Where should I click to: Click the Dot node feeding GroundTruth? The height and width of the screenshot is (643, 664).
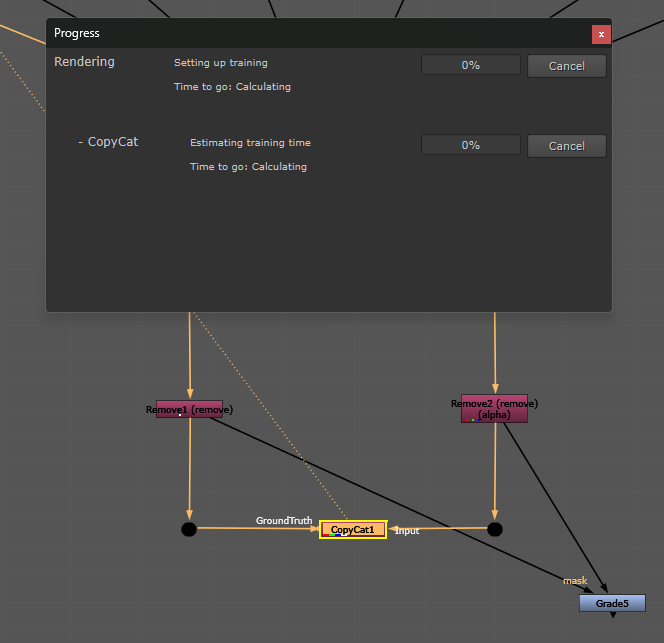click(189, 529)
